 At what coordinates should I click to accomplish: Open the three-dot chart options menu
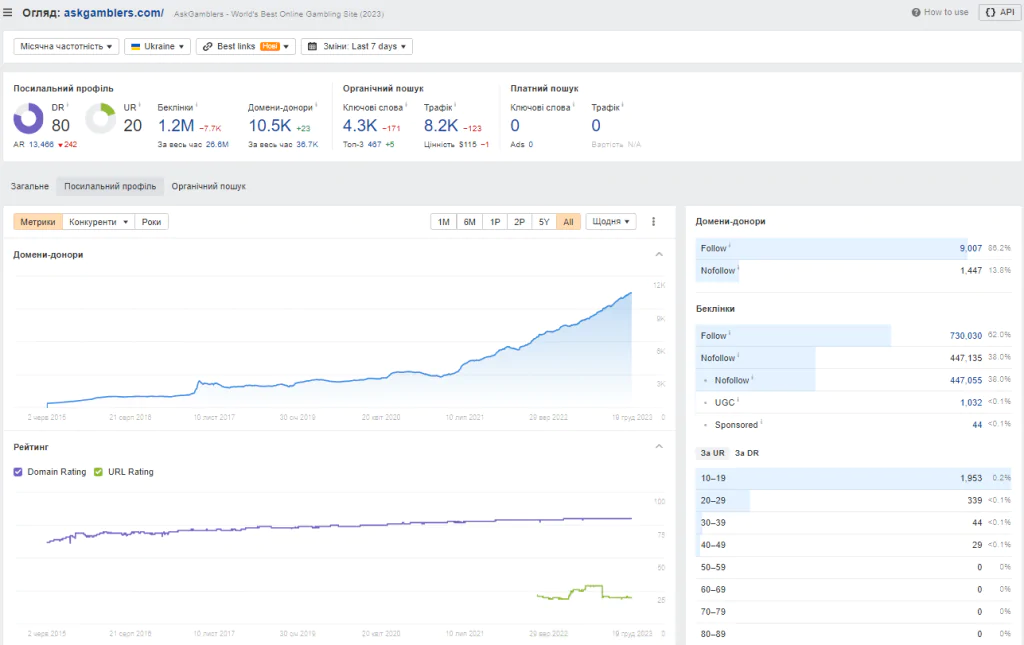click(x=653, y=222)
